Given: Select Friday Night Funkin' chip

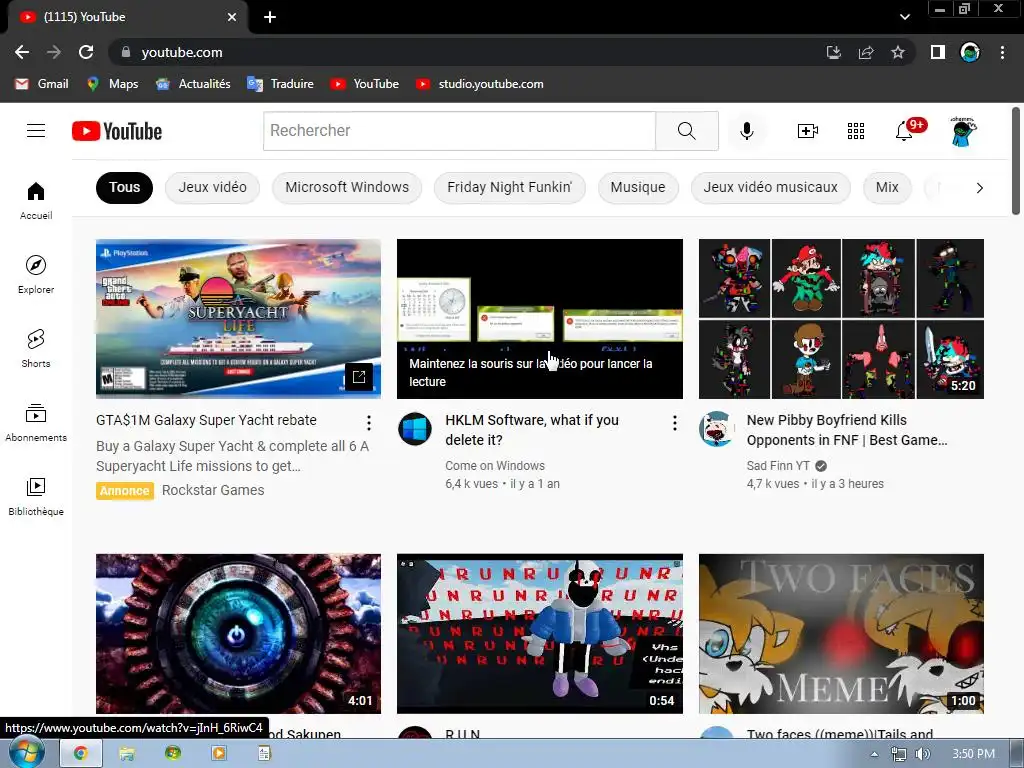Looking at the screenshot, I should pyautogui.click(x=509, y=187).
